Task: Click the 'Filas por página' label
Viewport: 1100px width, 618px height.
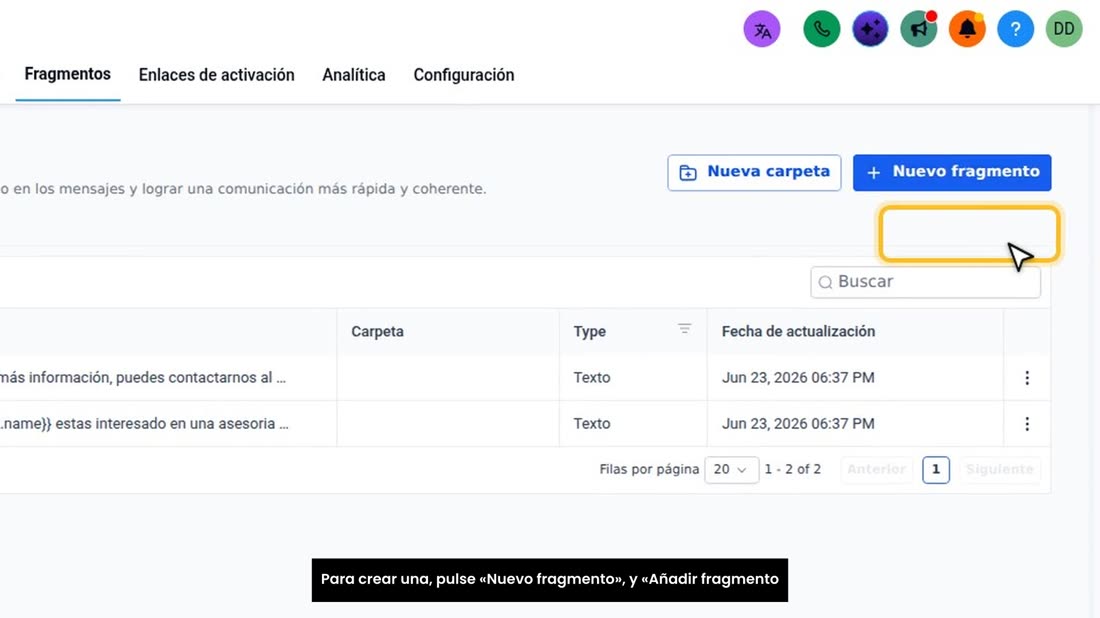Action: (x=649, y=469)
